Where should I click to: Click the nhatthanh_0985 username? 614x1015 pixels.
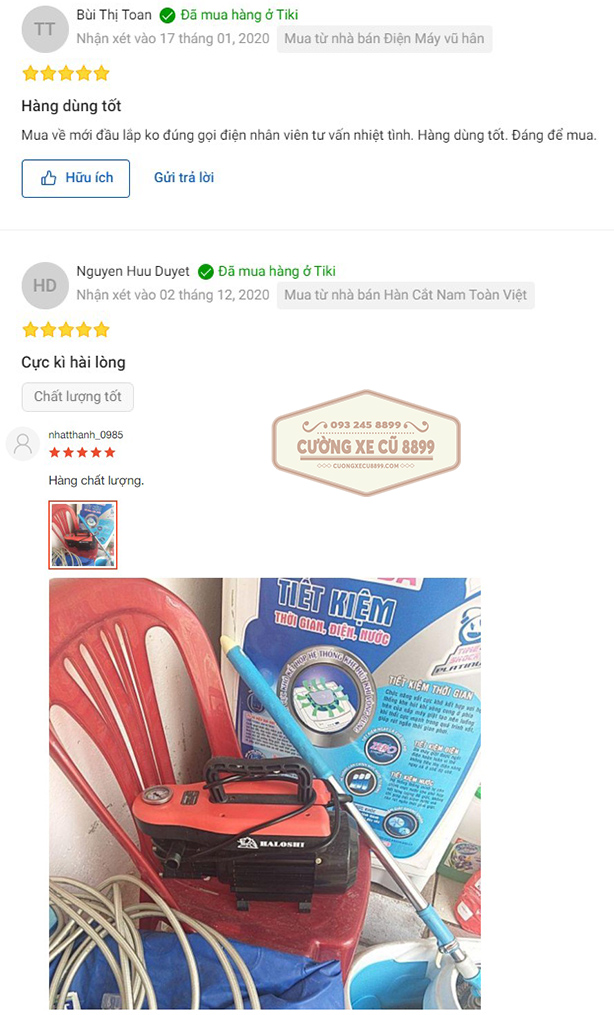pos(85,434)
